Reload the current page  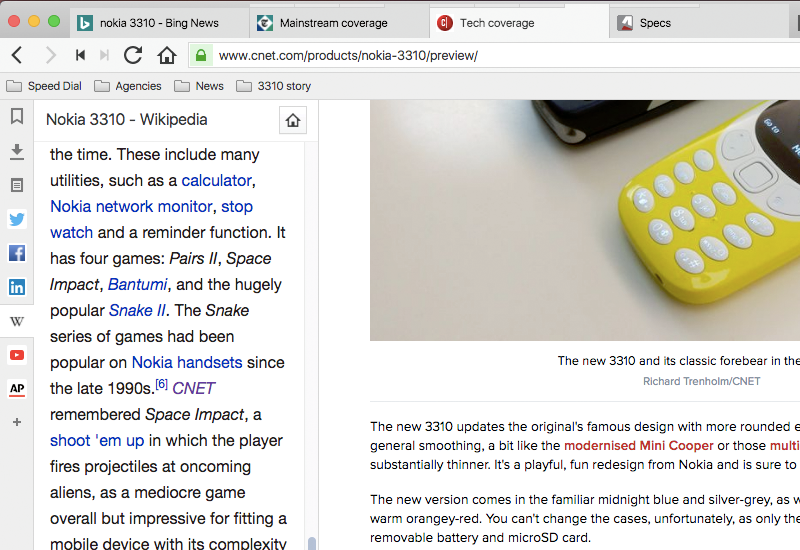point(133,55)
